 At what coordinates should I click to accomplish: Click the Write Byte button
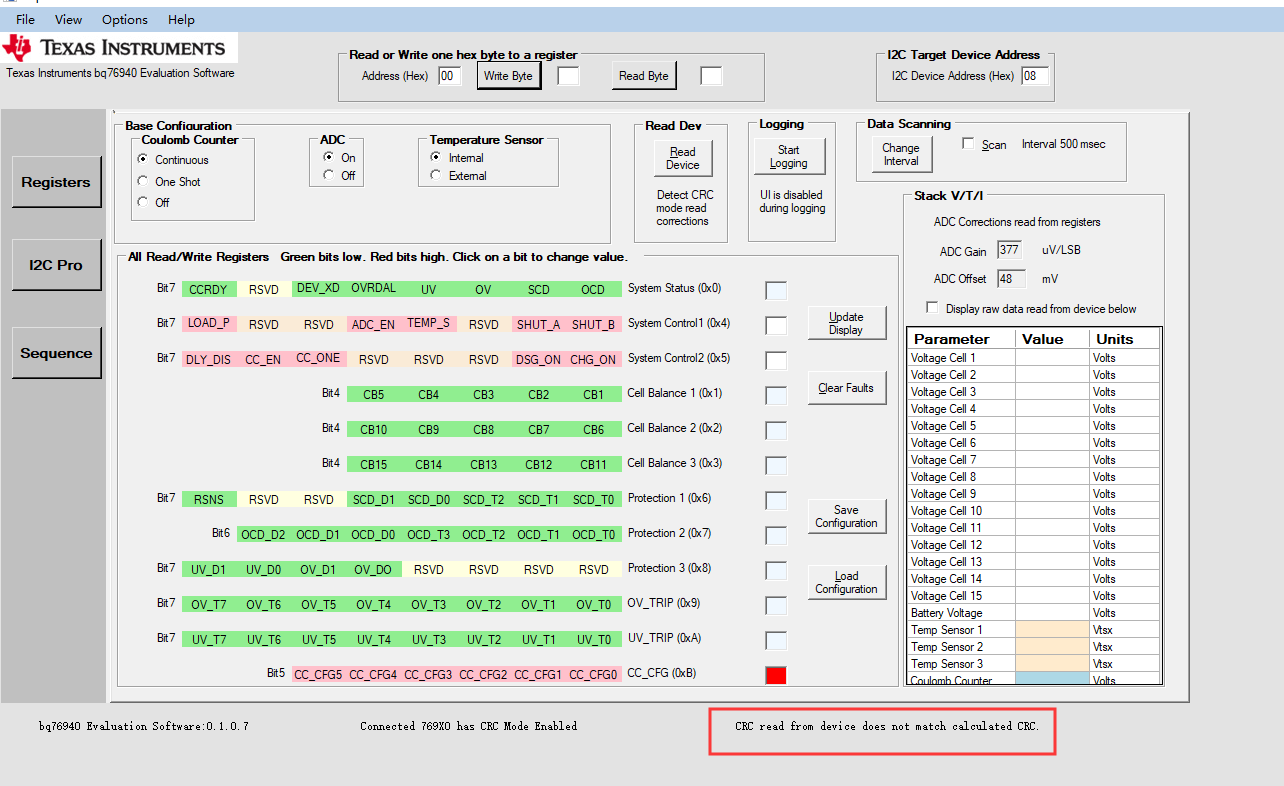pyautogui.click(x=508, y=76)
